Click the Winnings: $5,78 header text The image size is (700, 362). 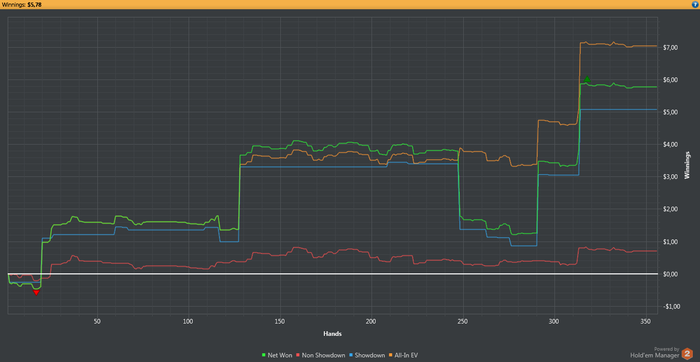pyautogui.click(x=22, y=4)
